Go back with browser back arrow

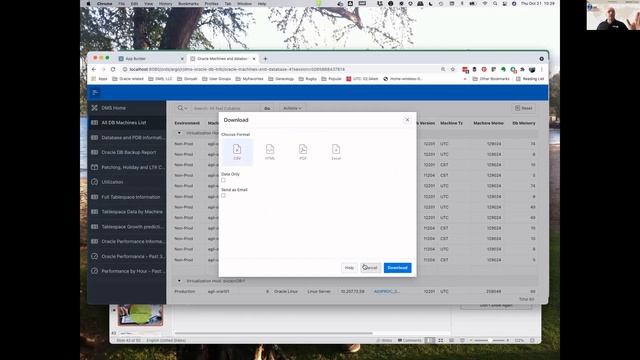tap(94, 69)
